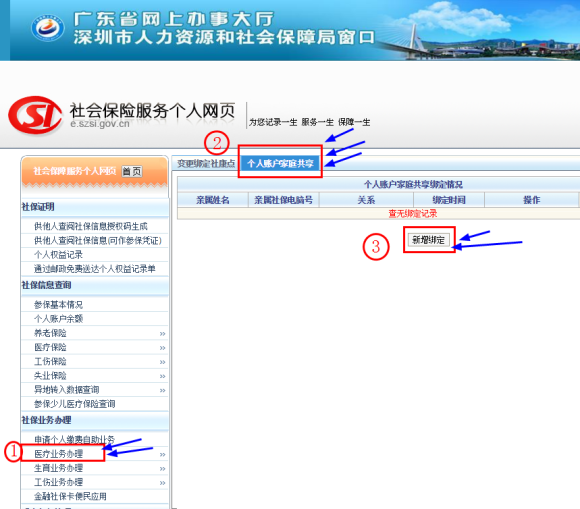Select the 工伤业务办理 menu item
The image size is (580, 509).
pos(58,482)
